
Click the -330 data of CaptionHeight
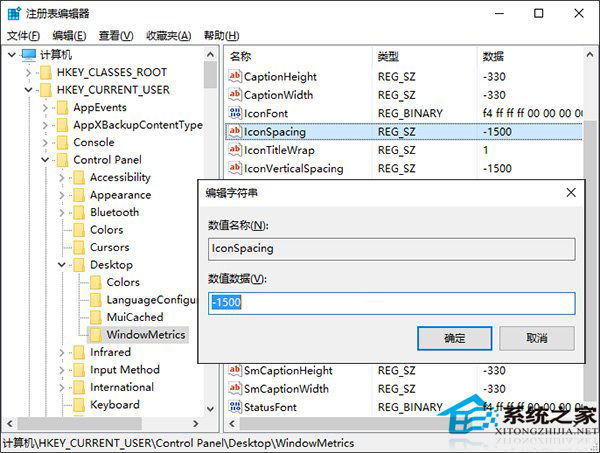pyautogui.click(x=494, y=77)
